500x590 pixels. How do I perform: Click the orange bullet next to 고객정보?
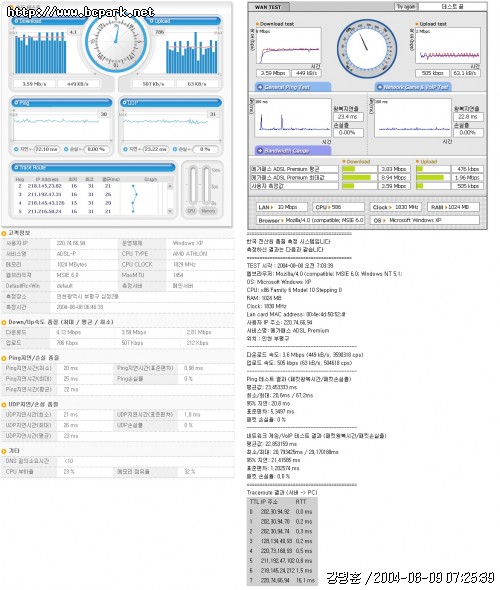click(x=4, y=234)
